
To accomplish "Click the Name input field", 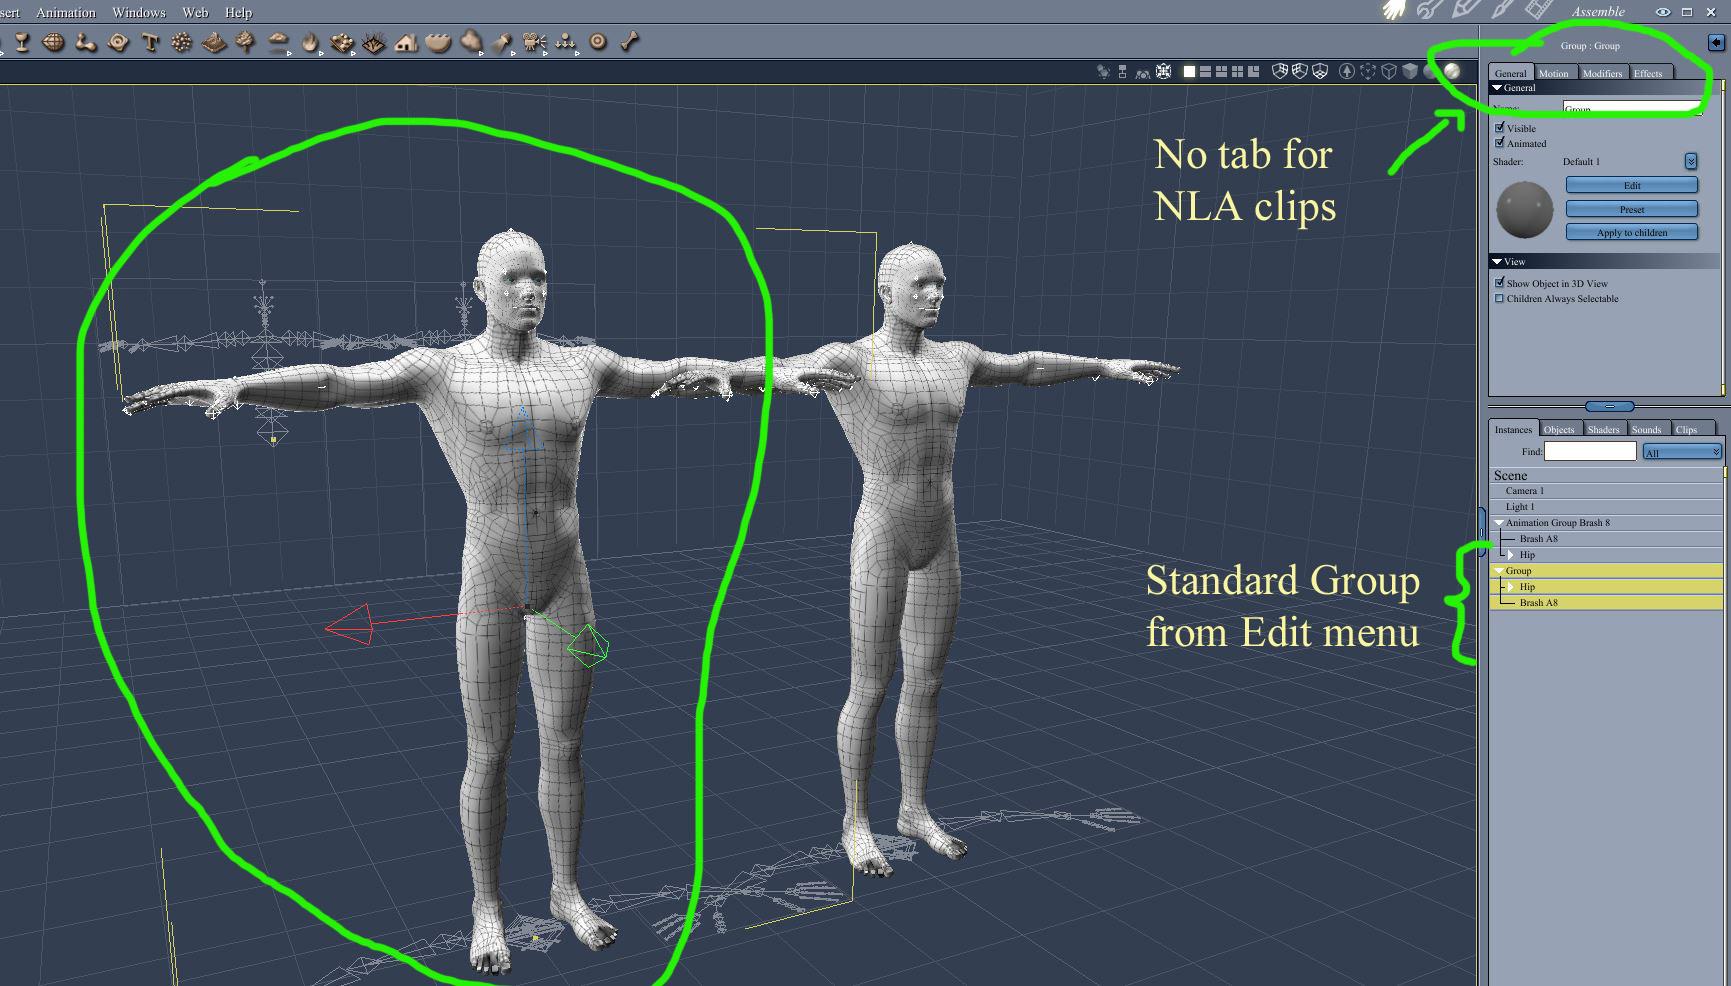I will click(1632, 107).
